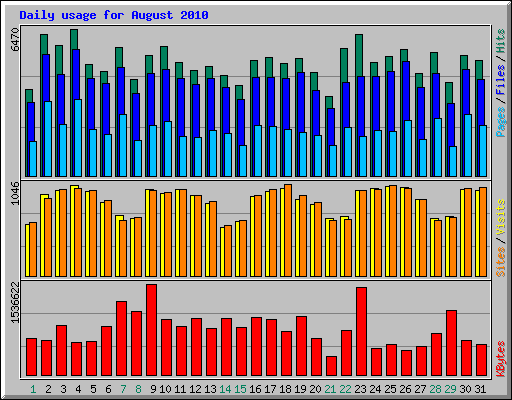Click the green hits bar for day 23
This screenshot has width=512, height=400.
[x=359, y=55]
